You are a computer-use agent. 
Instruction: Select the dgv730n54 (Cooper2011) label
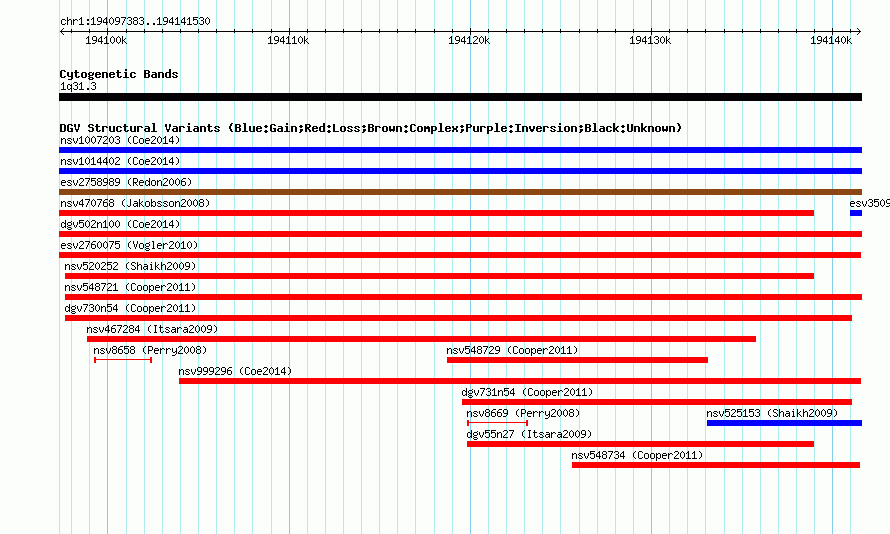(130, 308)
